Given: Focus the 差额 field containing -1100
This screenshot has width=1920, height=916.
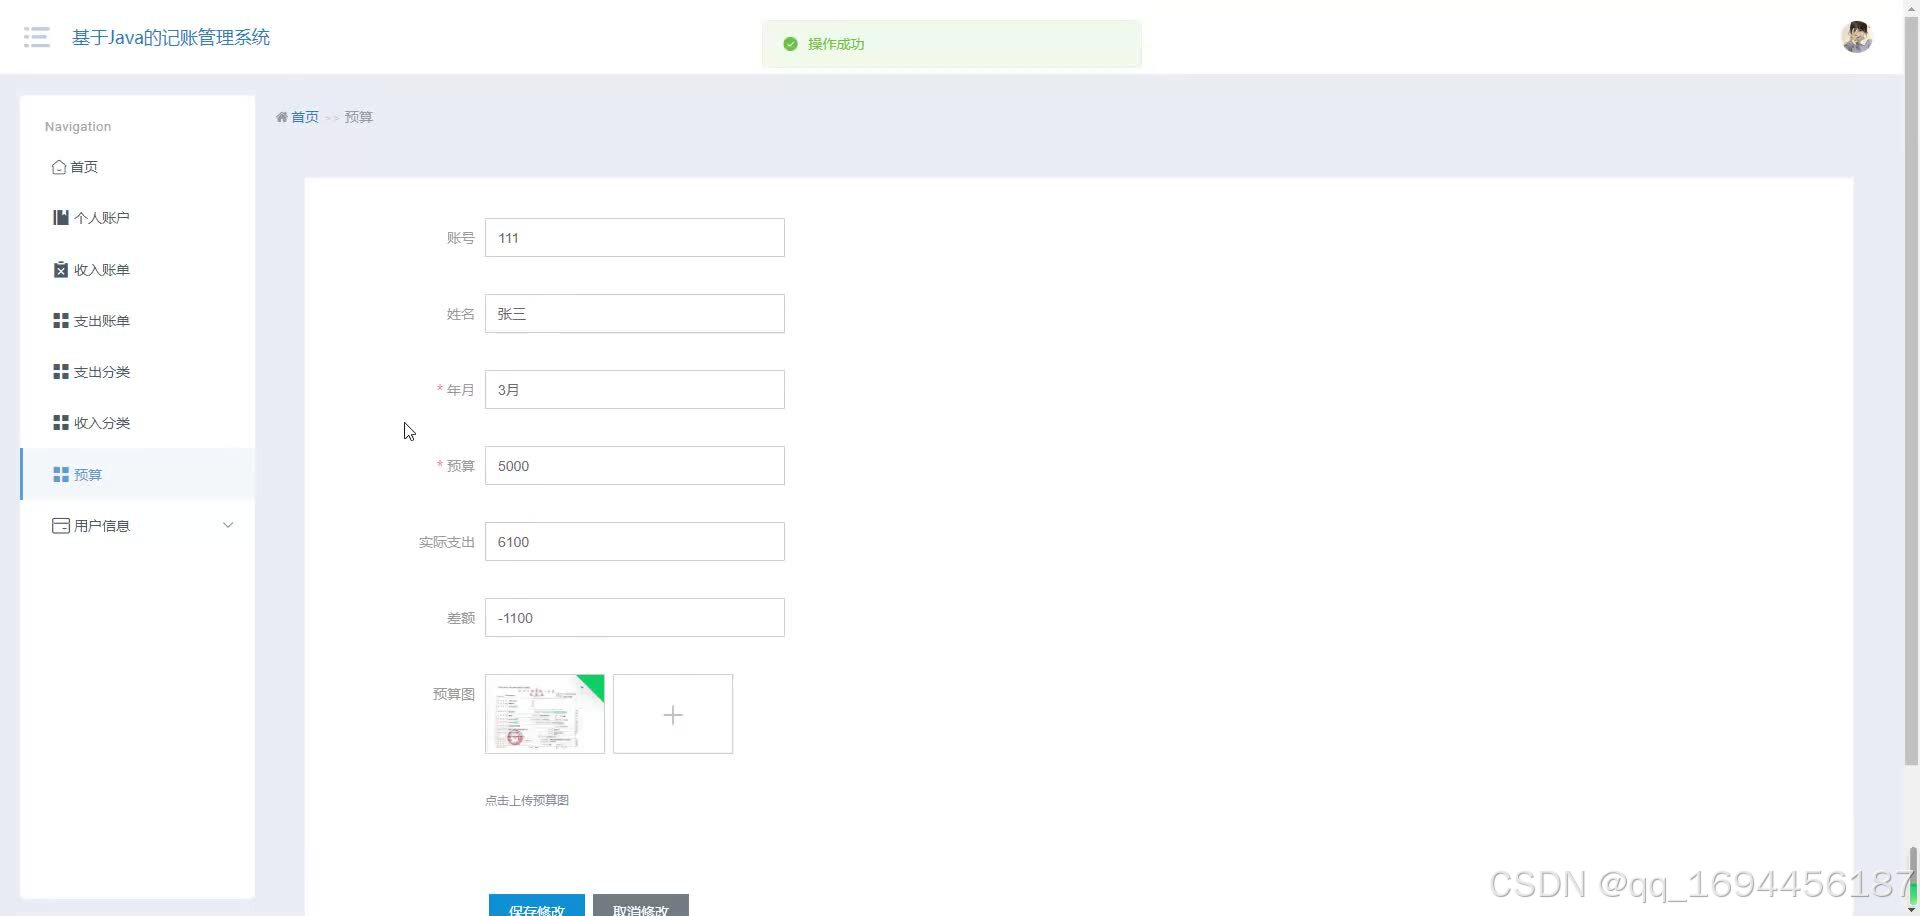Looking at the screenshot, I should coord(635,618).
